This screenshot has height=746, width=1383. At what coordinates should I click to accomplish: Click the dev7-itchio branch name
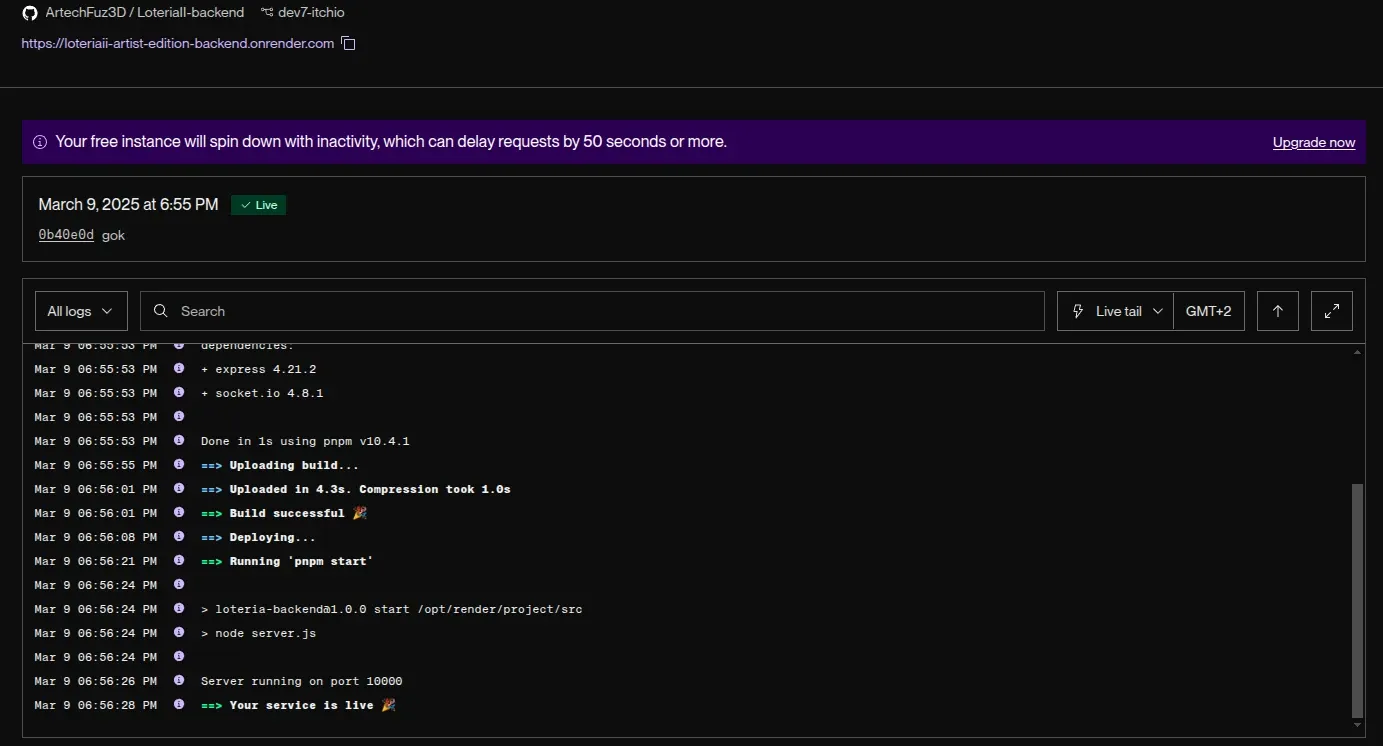tap(311, 13)
